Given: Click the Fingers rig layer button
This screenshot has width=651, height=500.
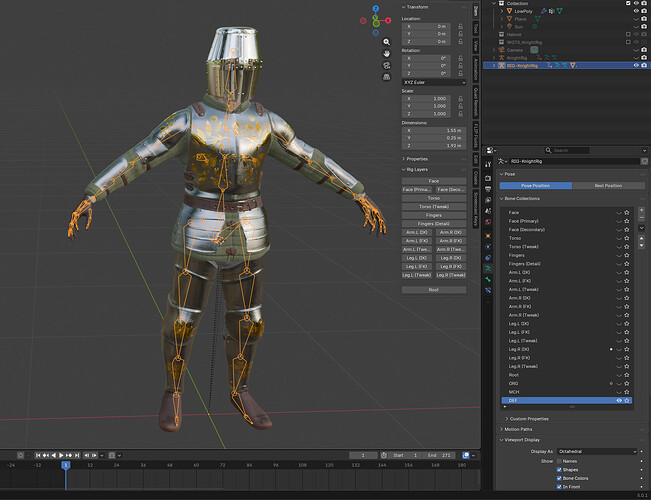Looking at the screenshot, I should click(x=434, y=215).
